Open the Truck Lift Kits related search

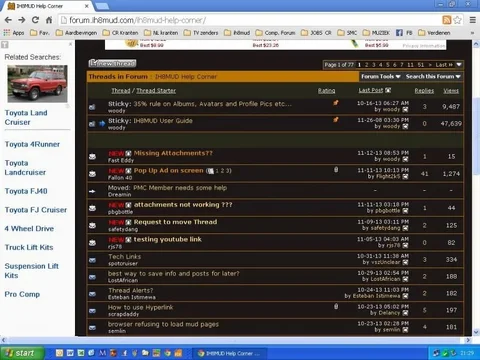click(29, 247)
